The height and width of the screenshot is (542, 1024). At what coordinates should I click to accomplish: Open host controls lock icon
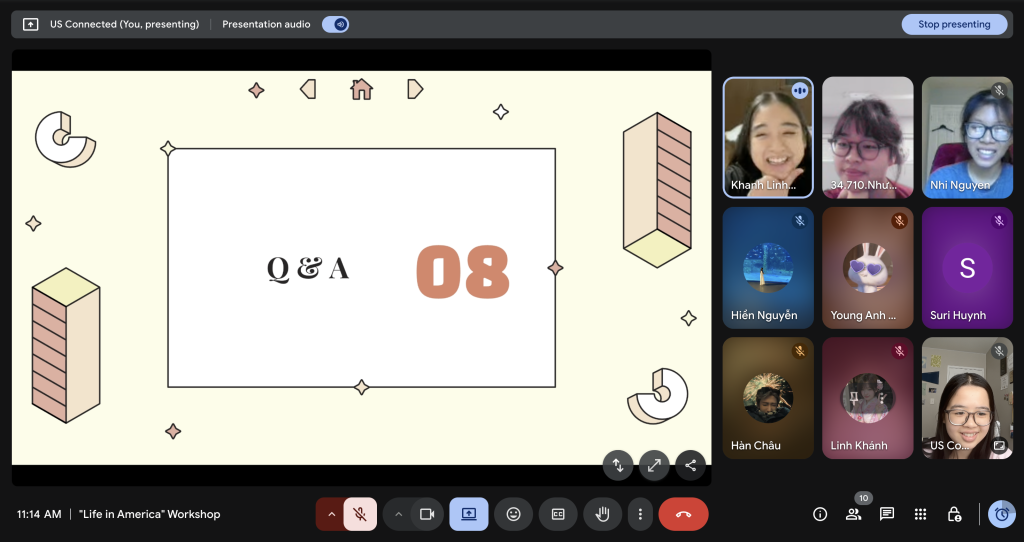(x=954, y=514)
